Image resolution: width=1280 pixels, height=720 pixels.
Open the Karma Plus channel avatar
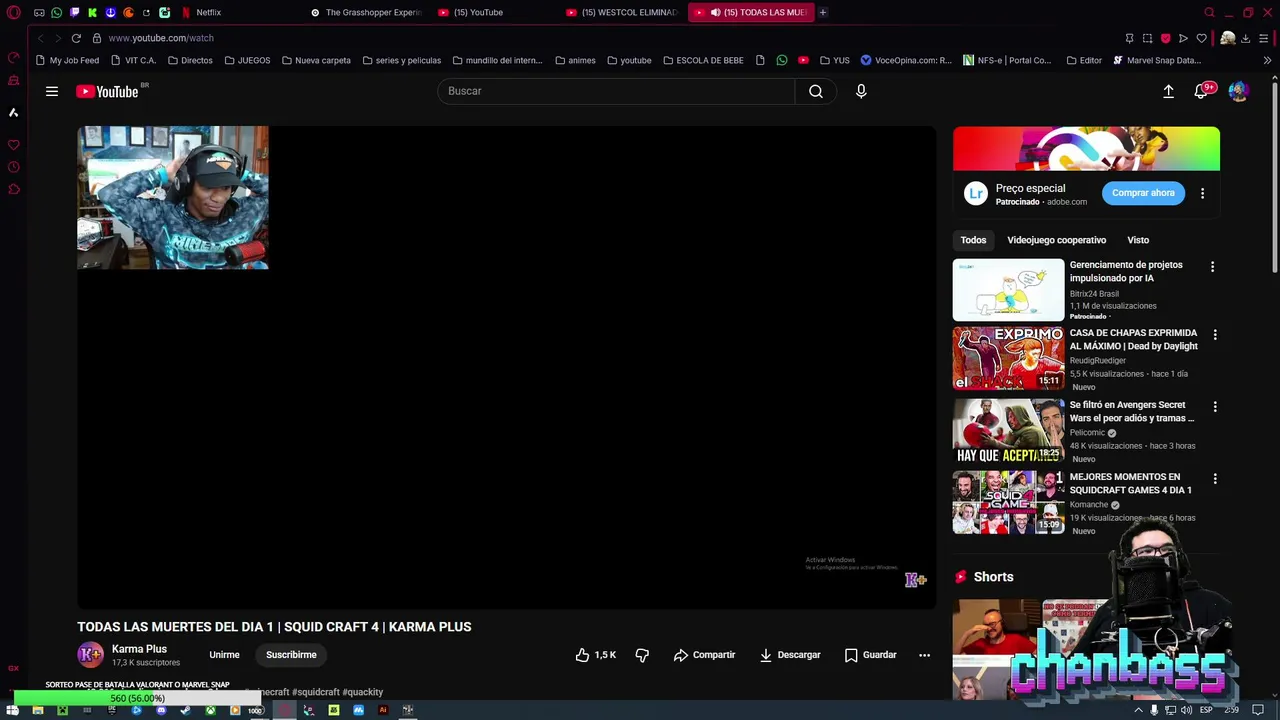[90, 655]
